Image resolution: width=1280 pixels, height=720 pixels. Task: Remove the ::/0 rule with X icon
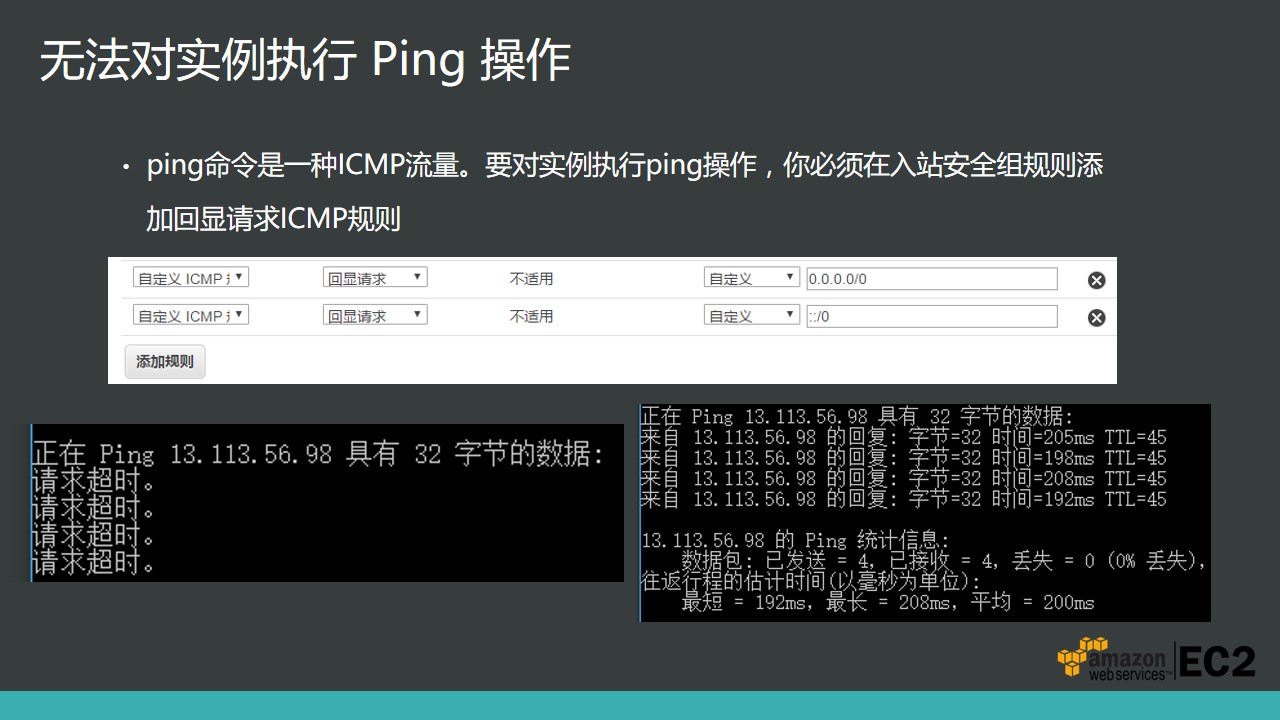point(1096,318)
